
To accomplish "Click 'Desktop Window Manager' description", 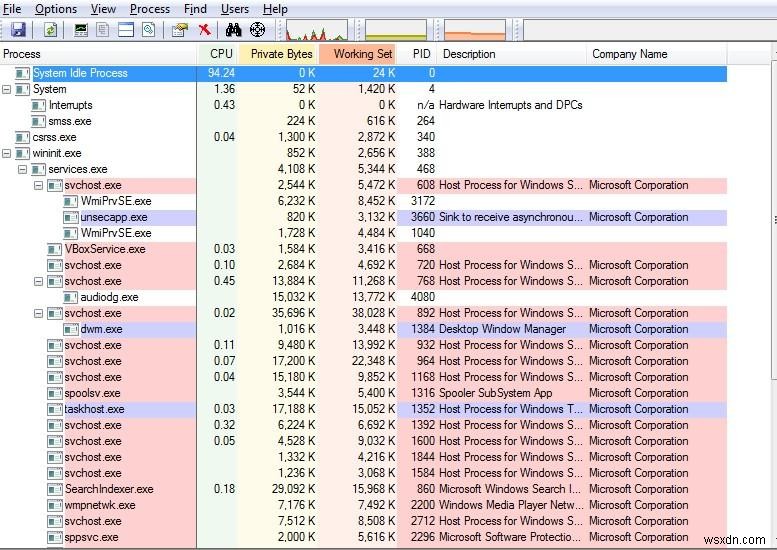I will [x=502, y=329].
